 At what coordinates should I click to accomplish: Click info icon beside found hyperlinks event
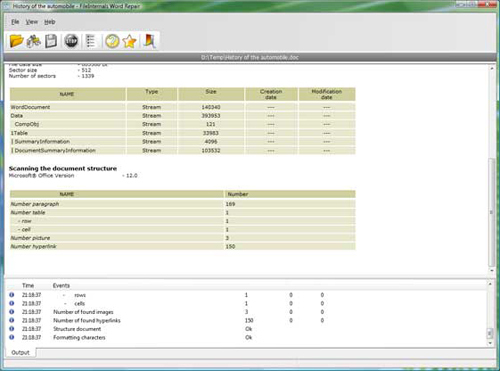12,320
